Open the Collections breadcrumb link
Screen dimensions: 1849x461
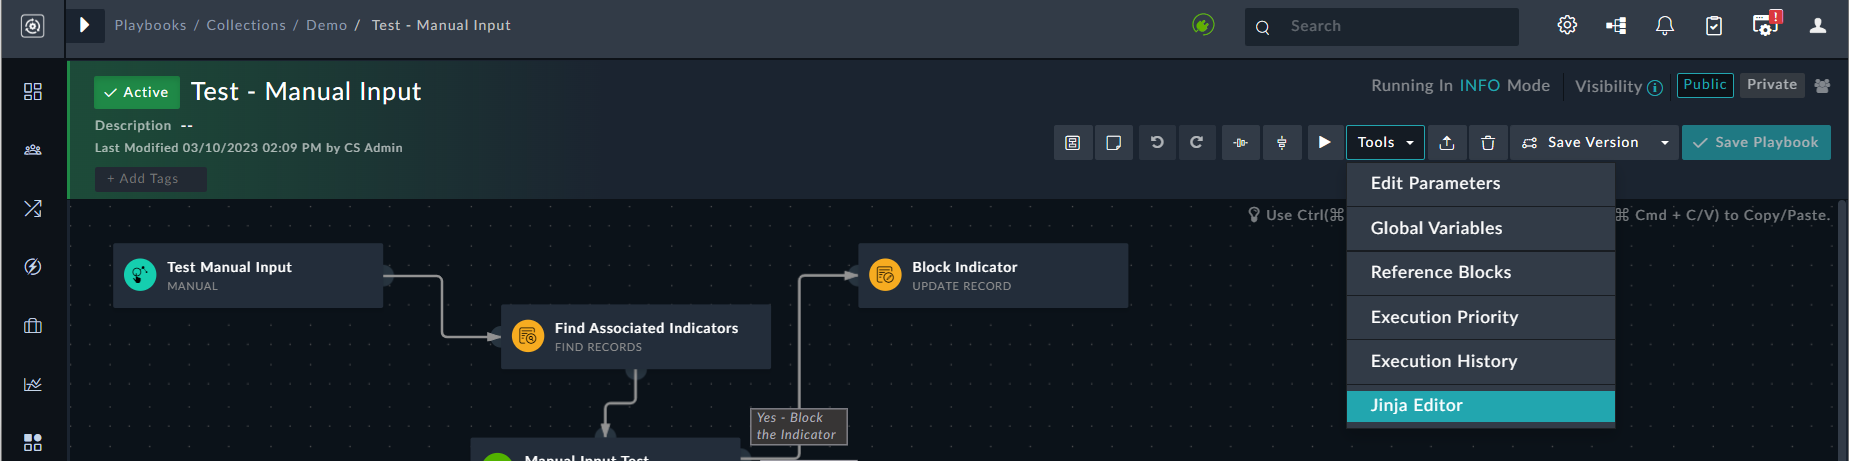click(246, 25)
